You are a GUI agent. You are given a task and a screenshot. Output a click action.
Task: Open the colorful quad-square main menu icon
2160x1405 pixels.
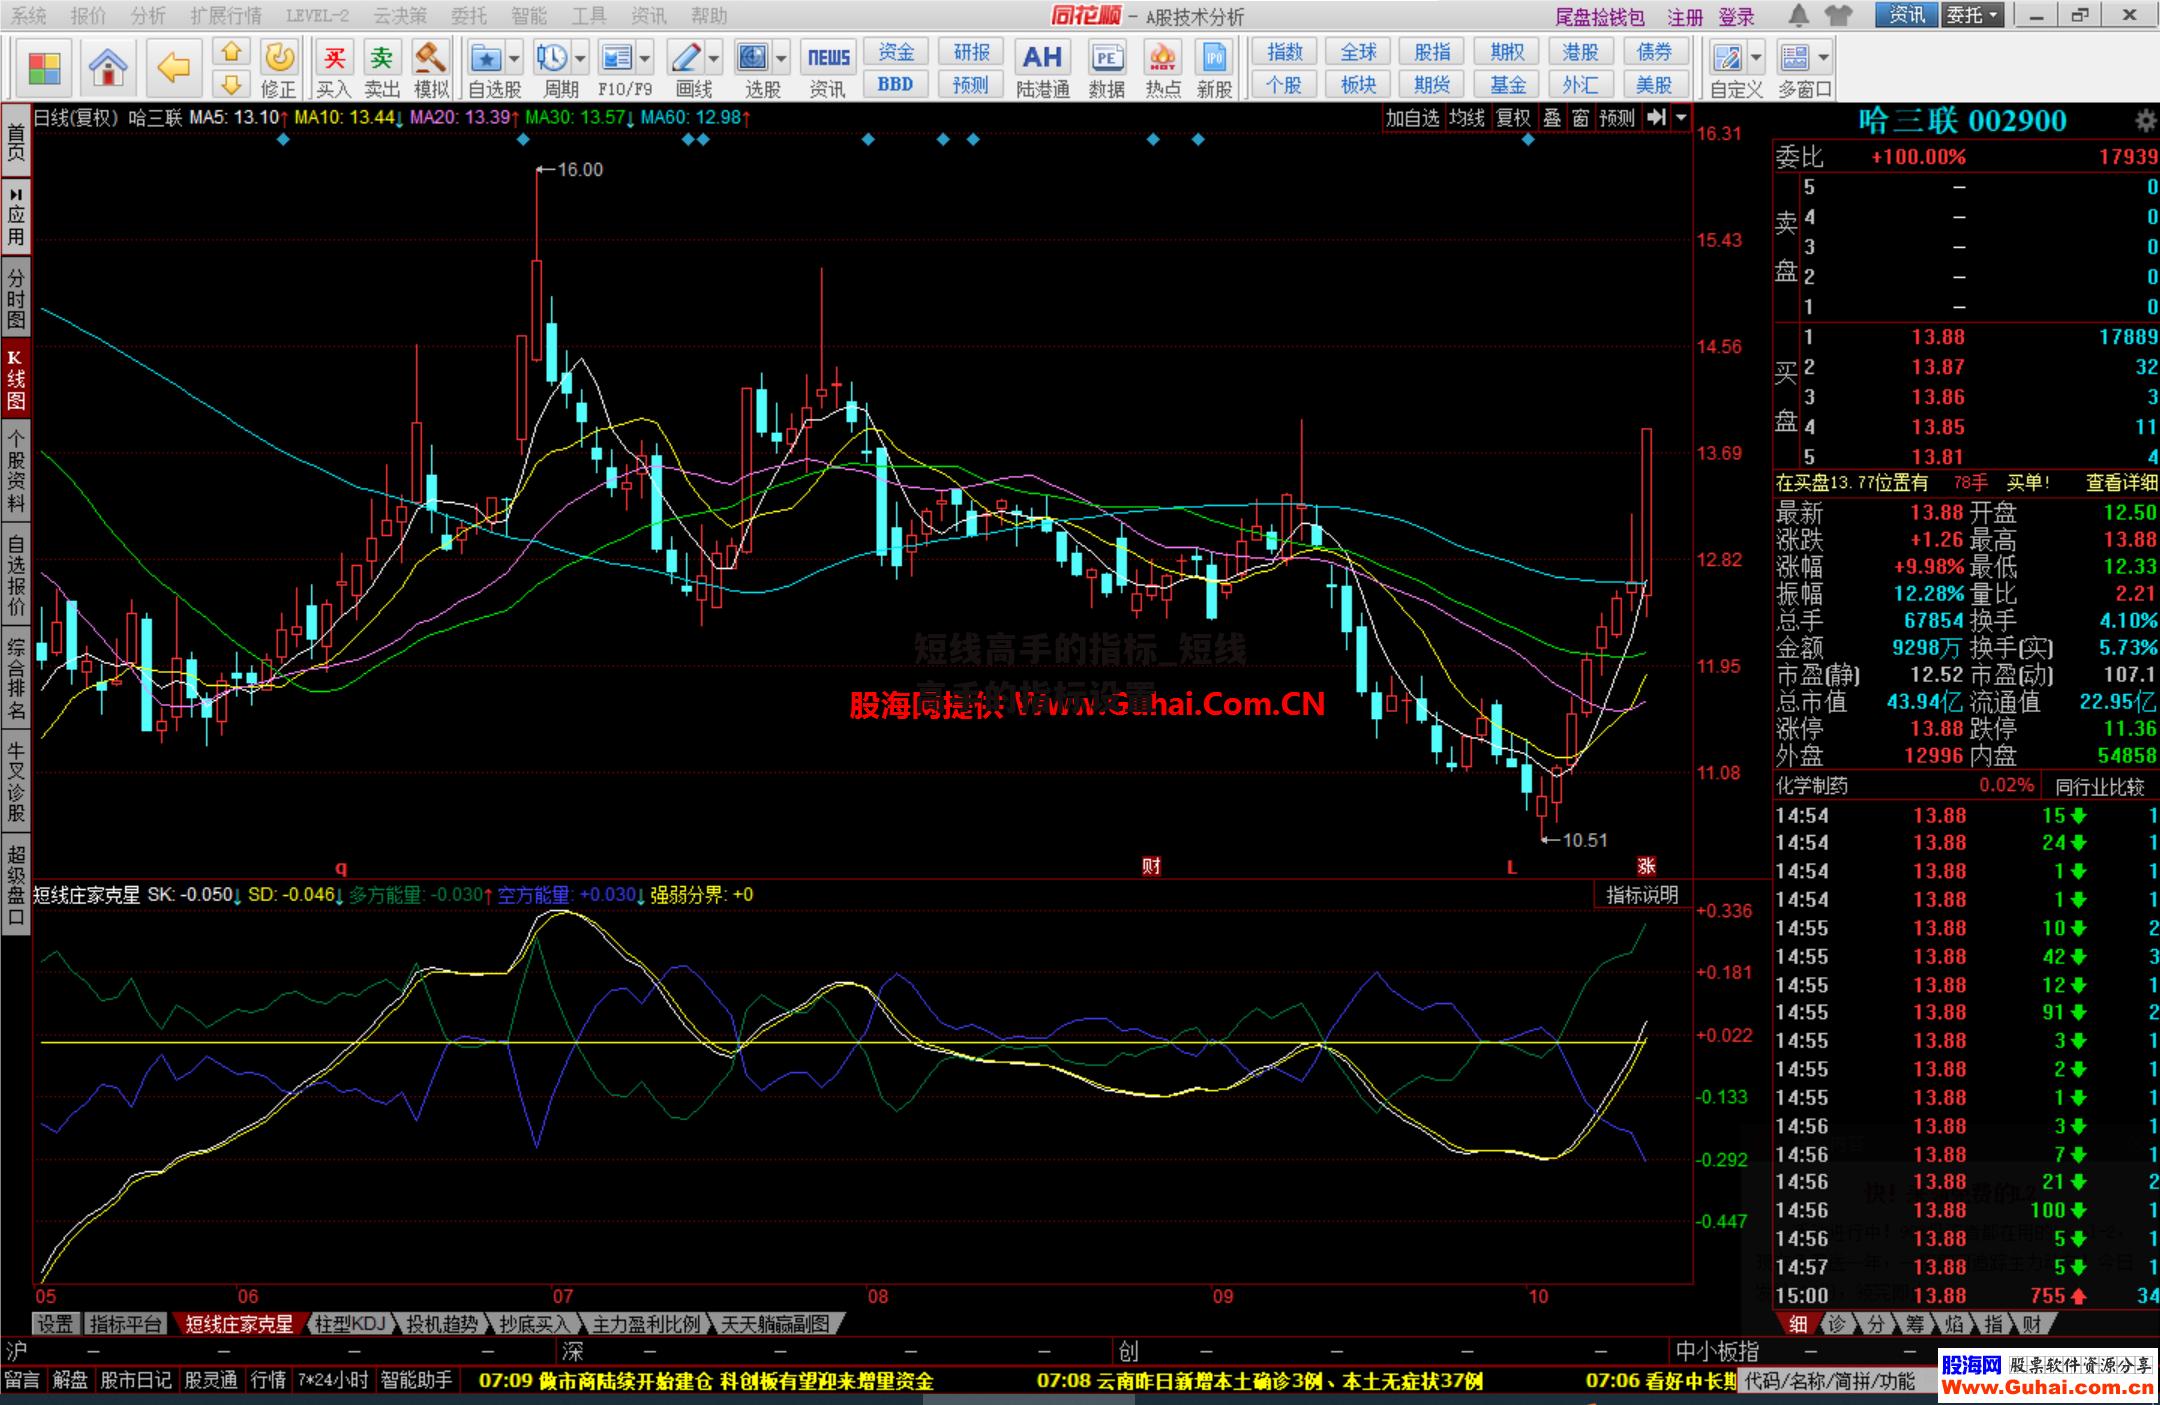tap(44, 68)
